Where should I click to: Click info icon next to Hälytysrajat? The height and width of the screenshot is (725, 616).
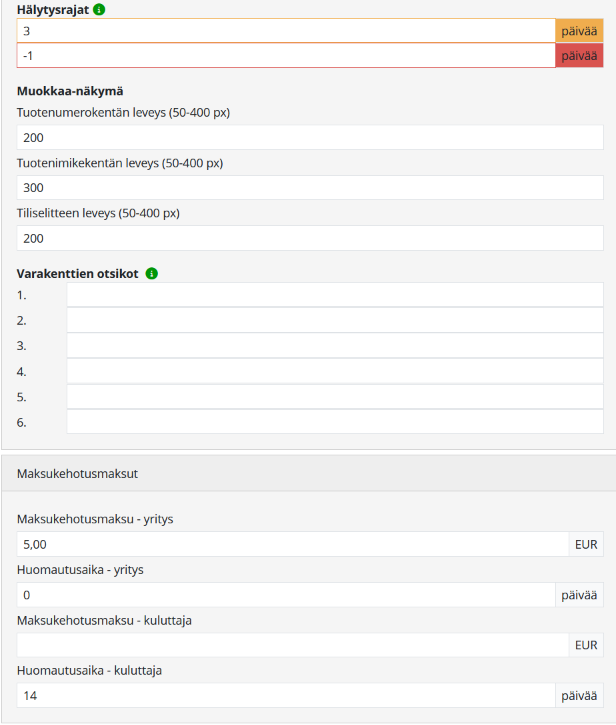[x=100, y=9]
